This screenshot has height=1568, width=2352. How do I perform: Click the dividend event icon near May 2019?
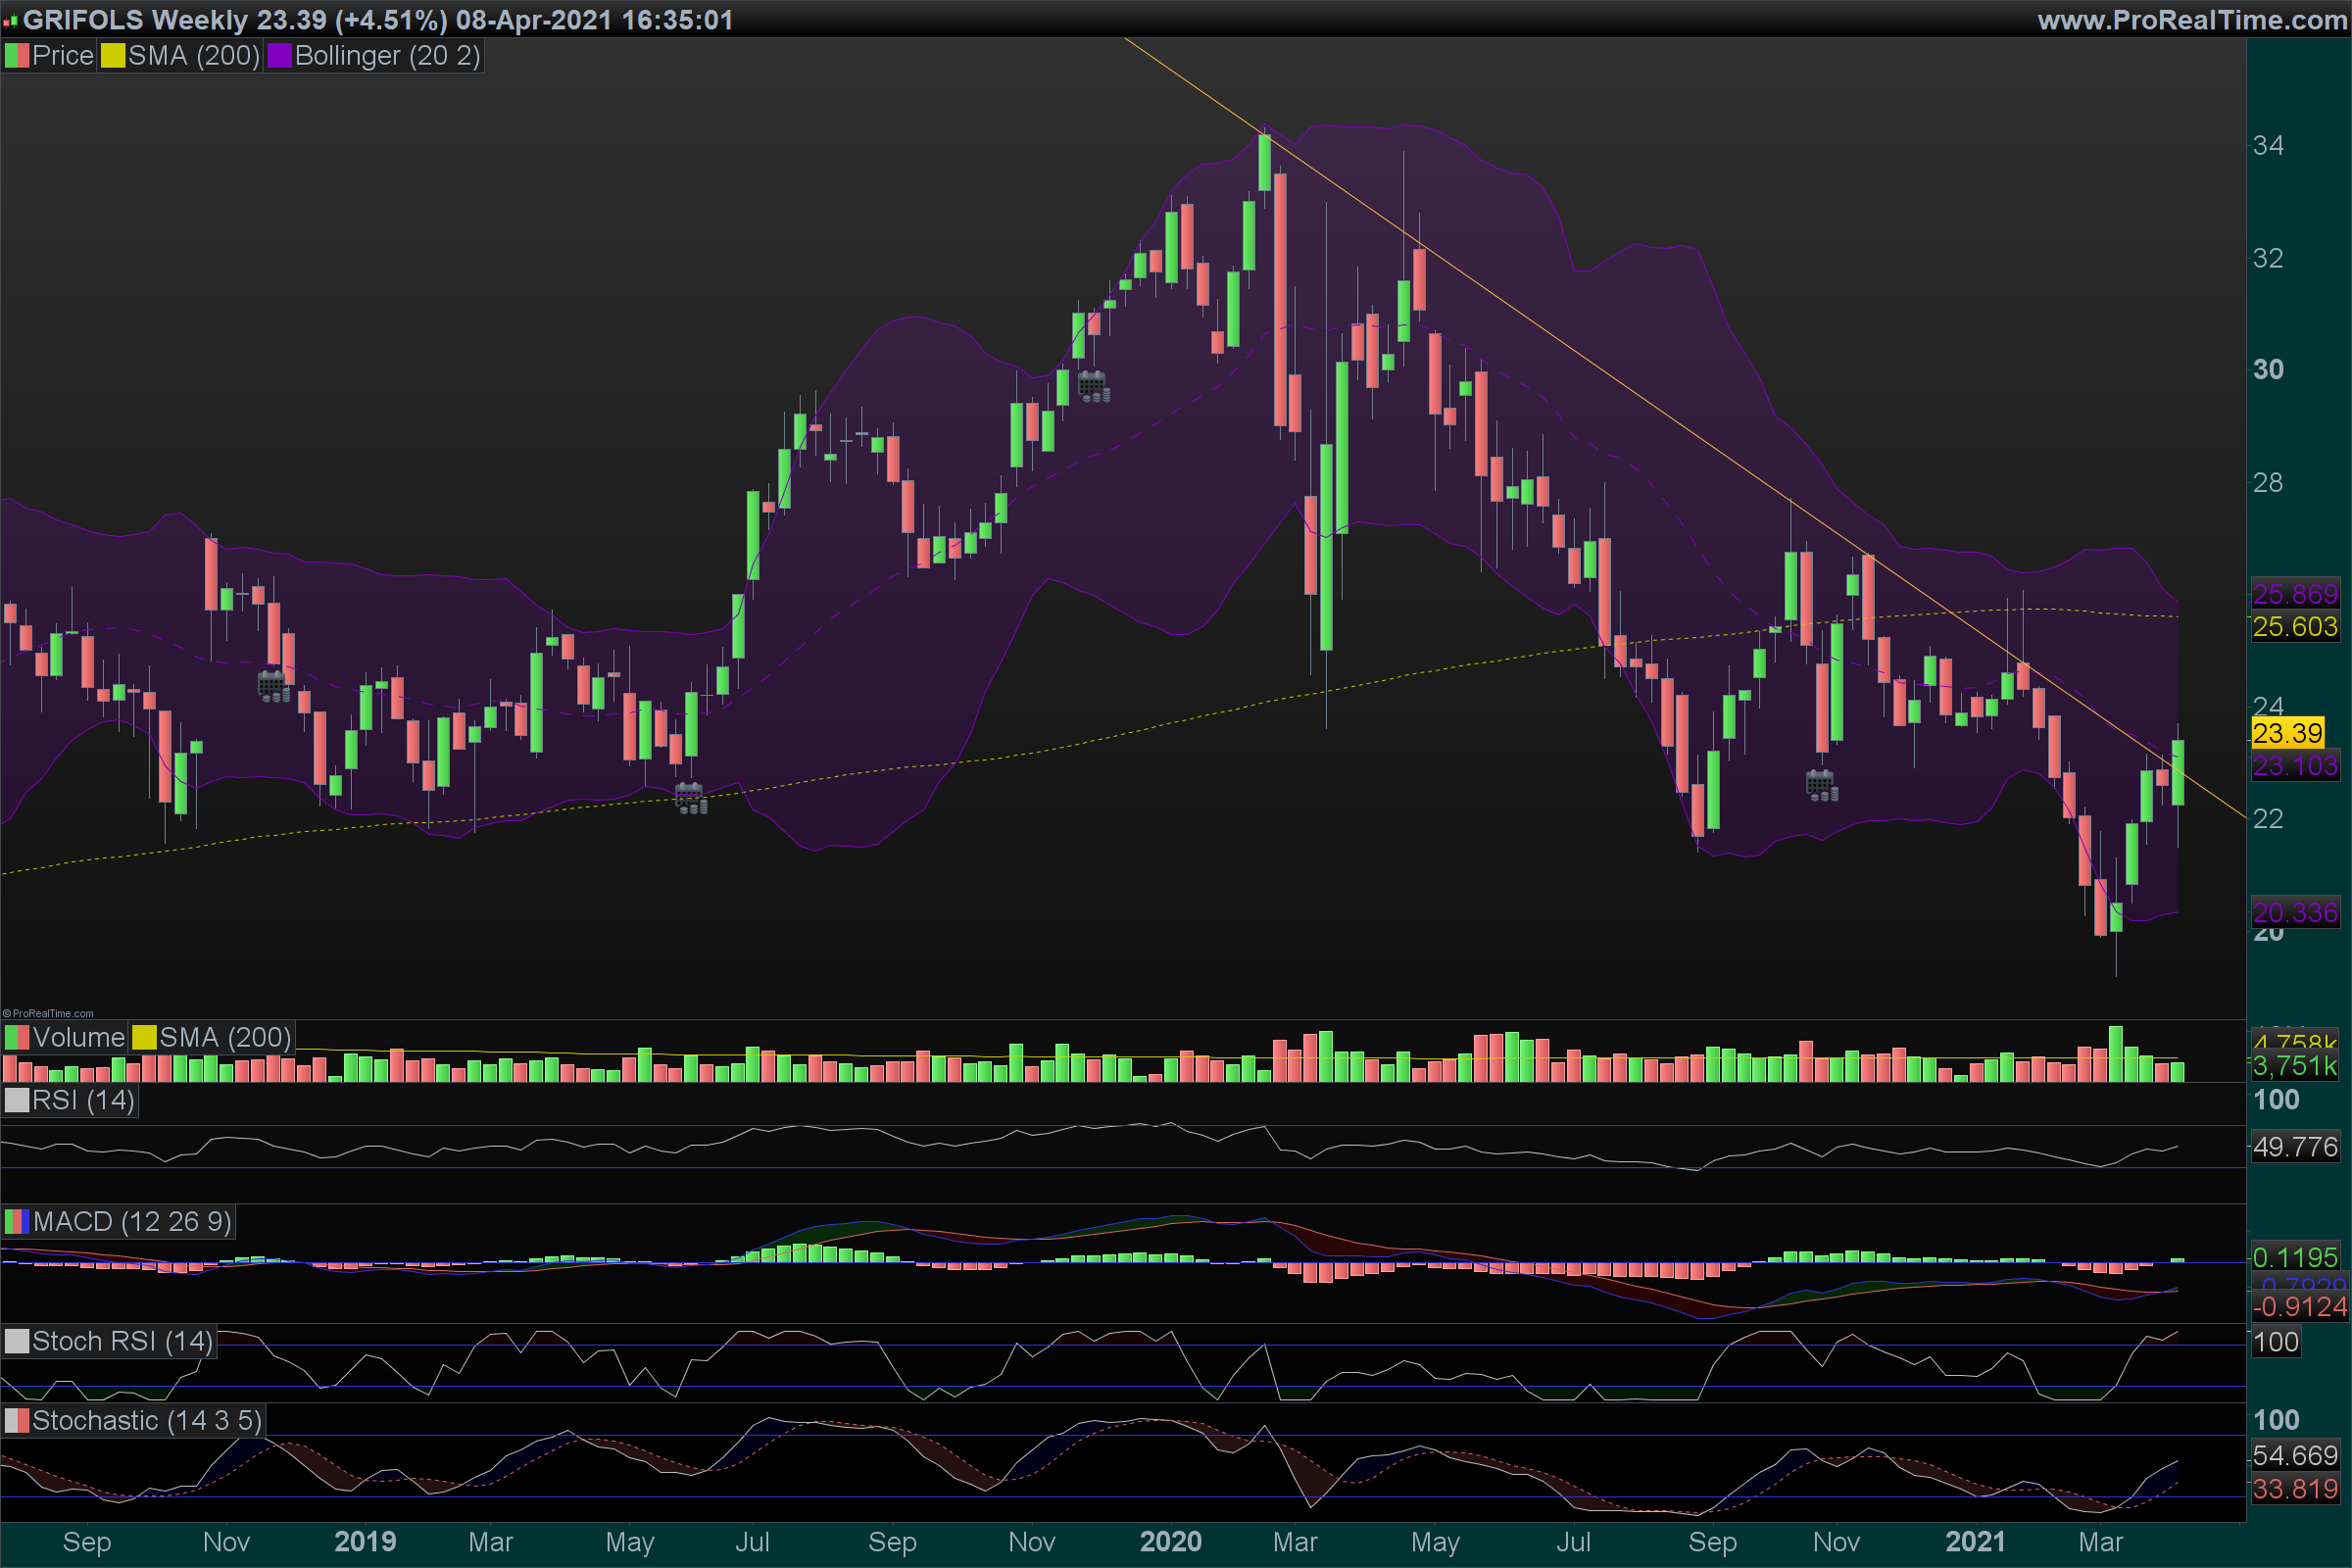(690, 798)
